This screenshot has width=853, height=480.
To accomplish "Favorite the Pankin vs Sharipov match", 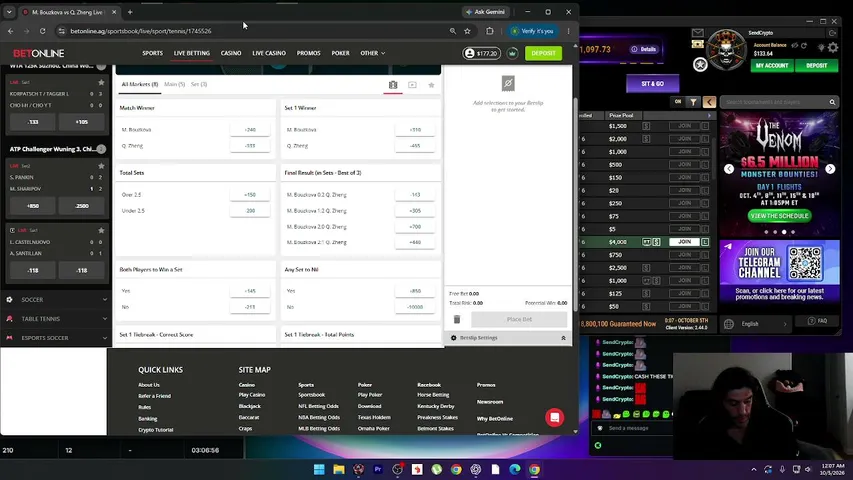I will coord(101,166).
